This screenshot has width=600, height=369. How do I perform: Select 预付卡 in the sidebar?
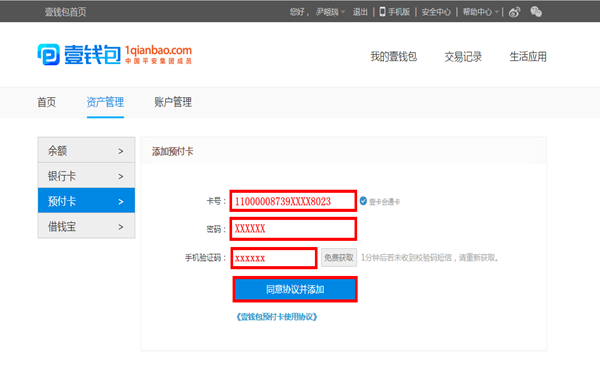pos(86,201)
